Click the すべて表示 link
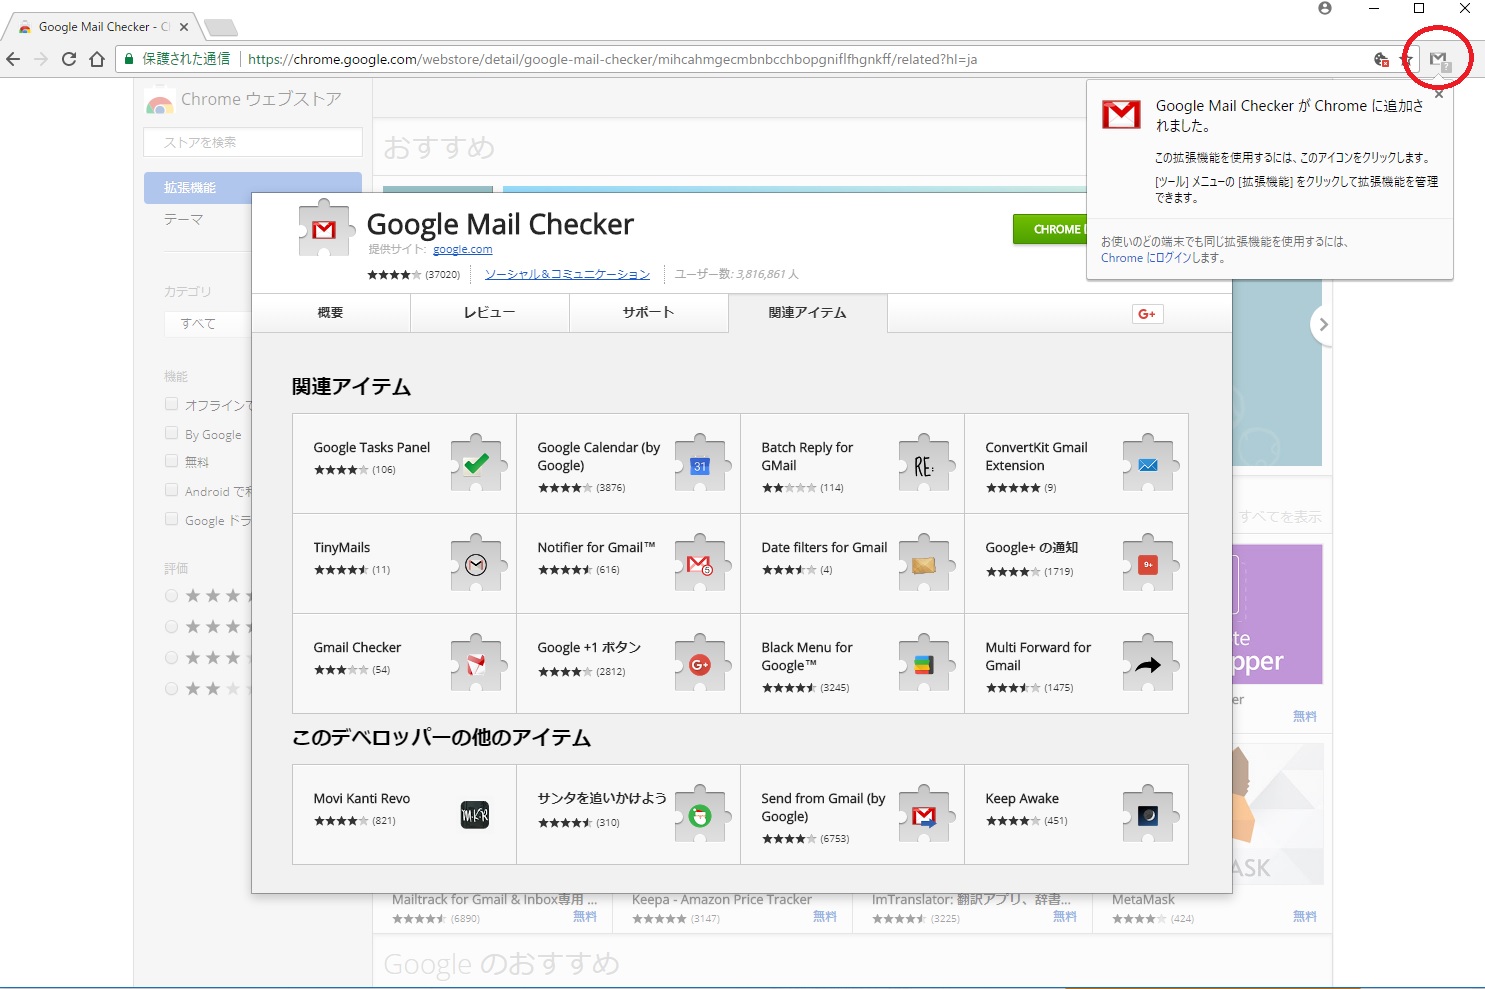Image resolution: width=1485 pixels, height=989 pixels. tap(1280, 517)
